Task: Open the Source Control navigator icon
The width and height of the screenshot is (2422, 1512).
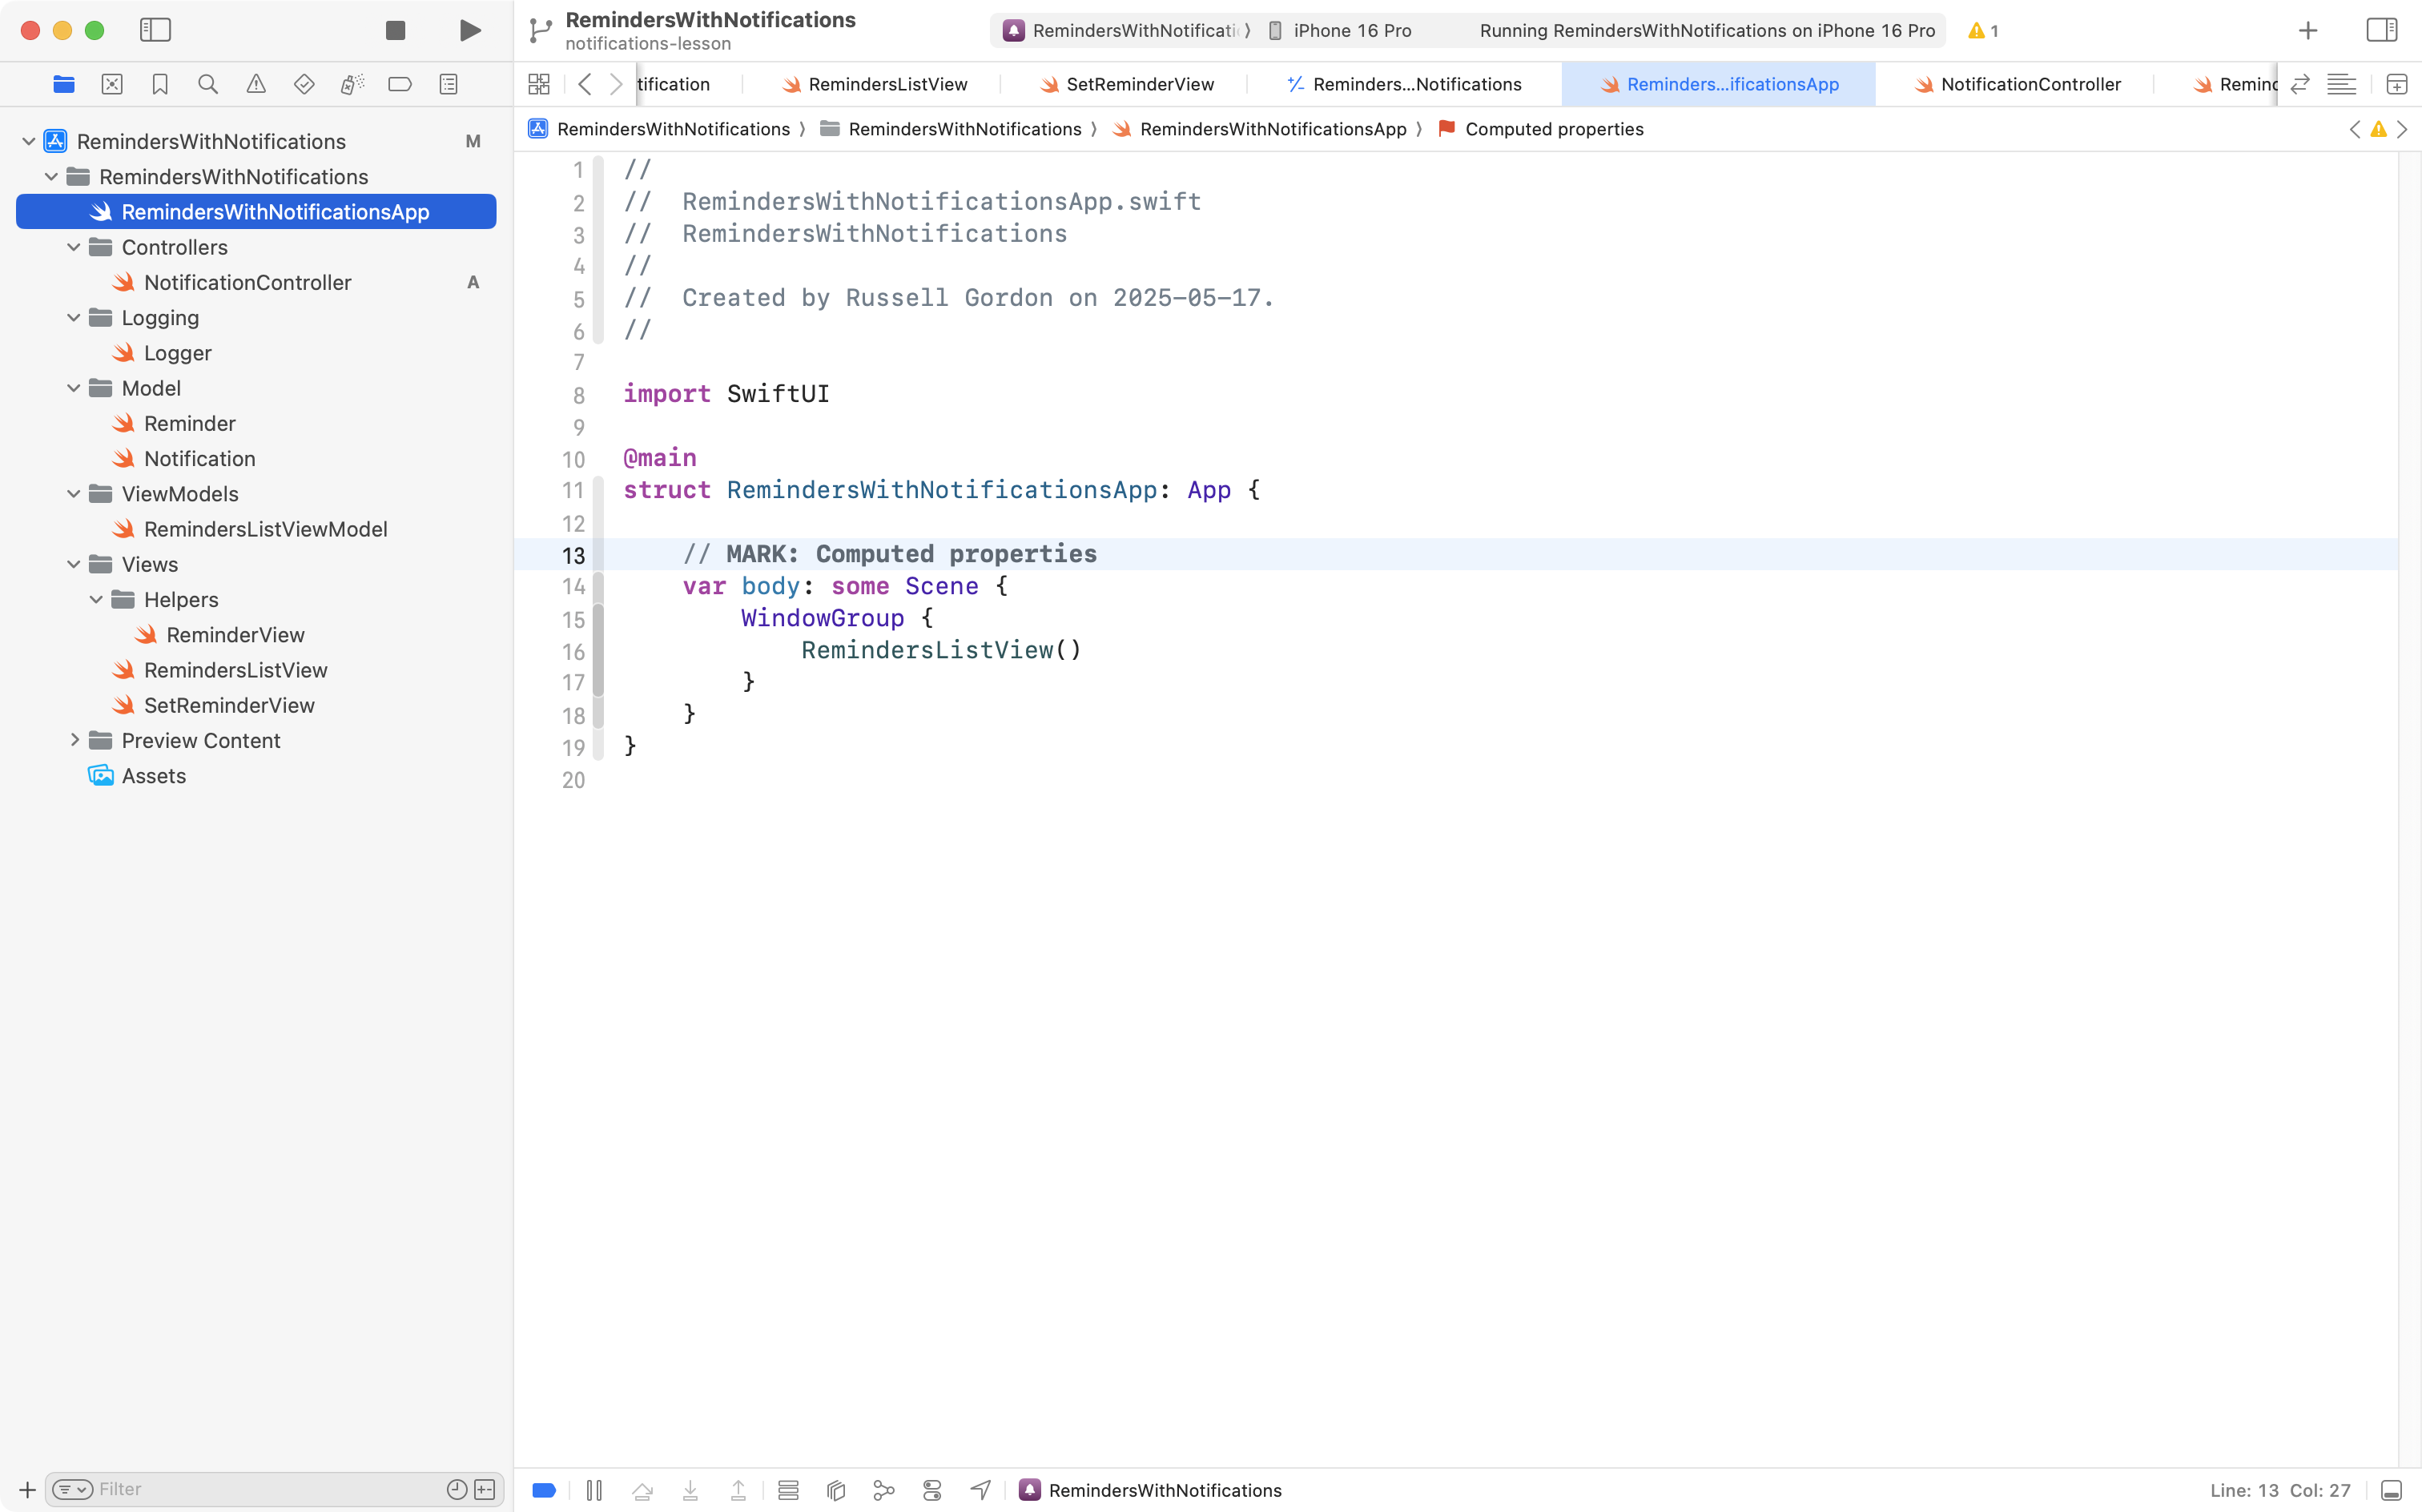Action: tap(112, 84)
